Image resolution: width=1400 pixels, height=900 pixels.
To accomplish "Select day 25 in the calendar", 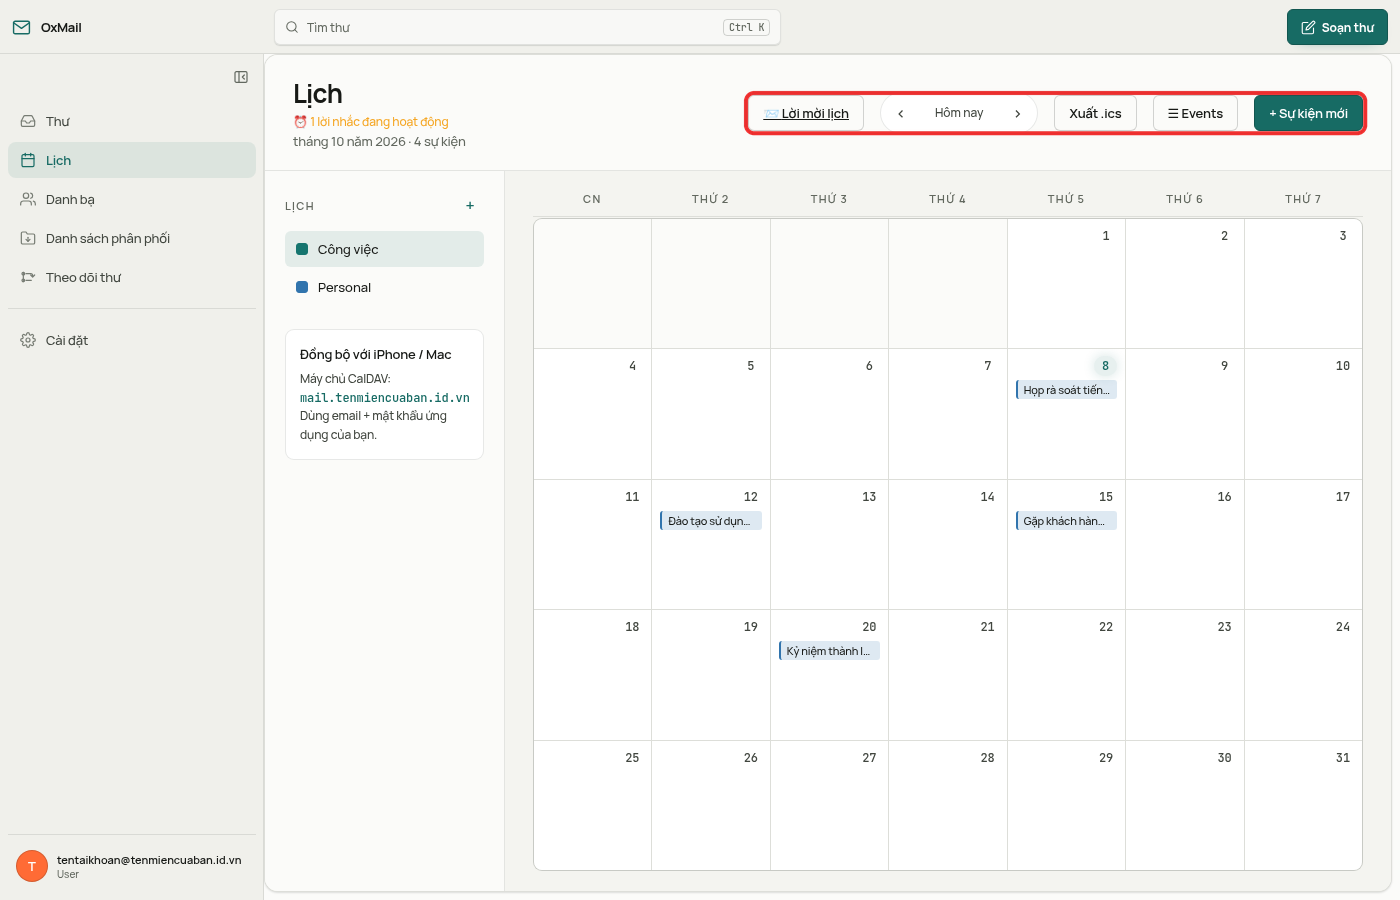I will pyautogui.click(x=593, y=805).
